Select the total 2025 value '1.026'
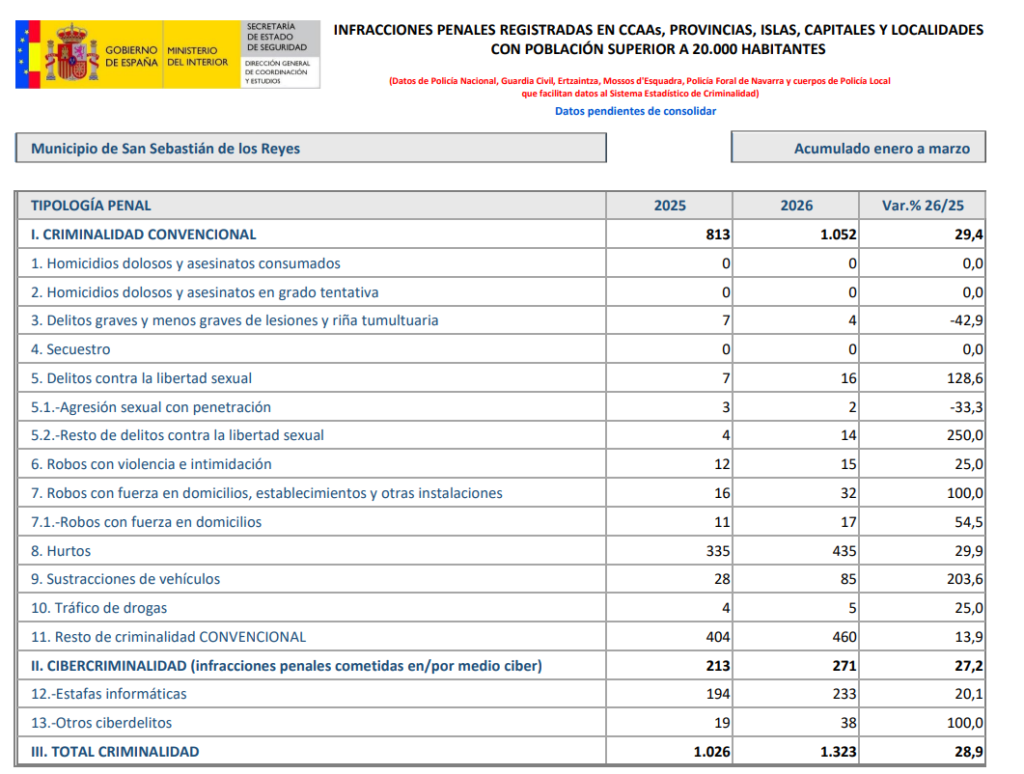The height and width of the screenshot is (774, 1024). 712,752
